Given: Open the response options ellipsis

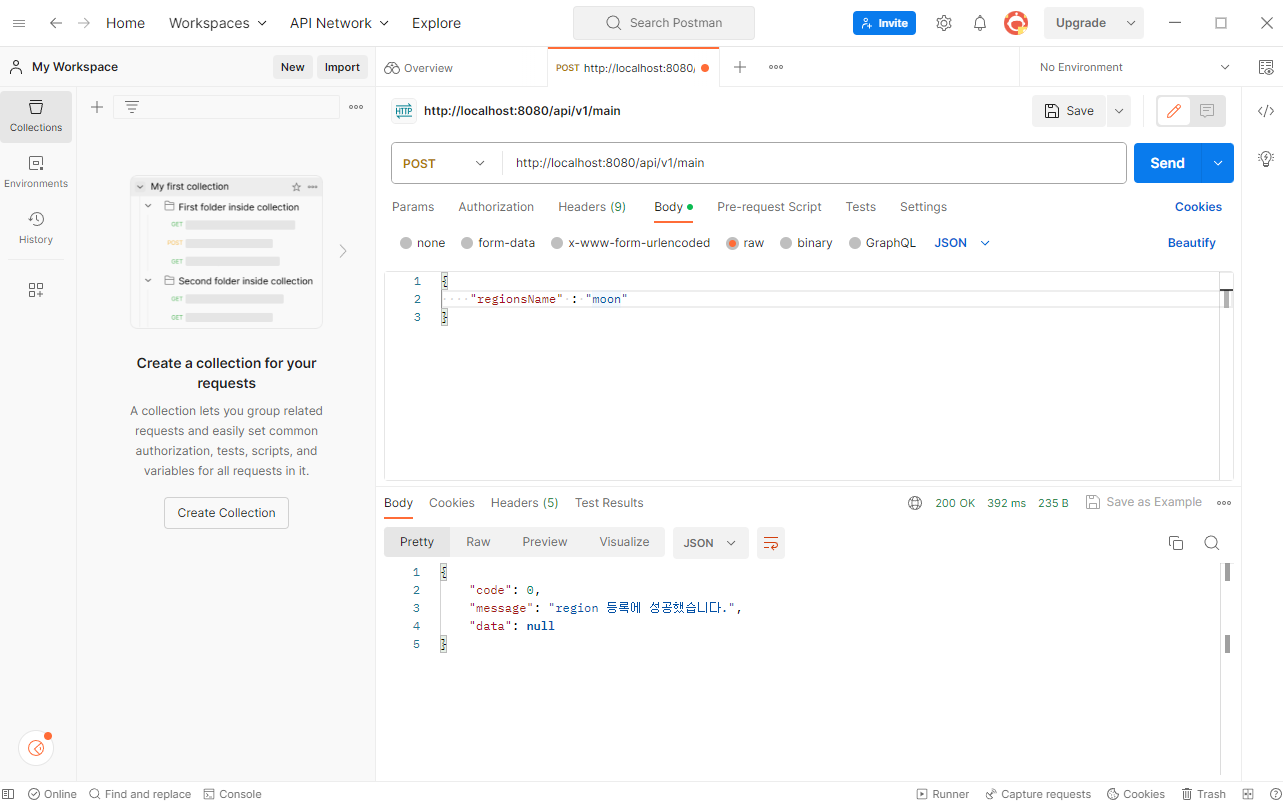Looking at the screenshot, I should 1224,503.
